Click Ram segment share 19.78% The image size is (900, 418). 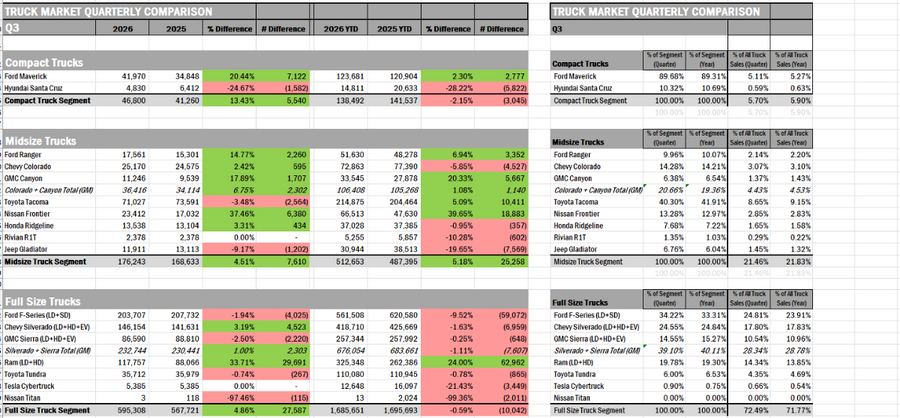tap(664, 362)
